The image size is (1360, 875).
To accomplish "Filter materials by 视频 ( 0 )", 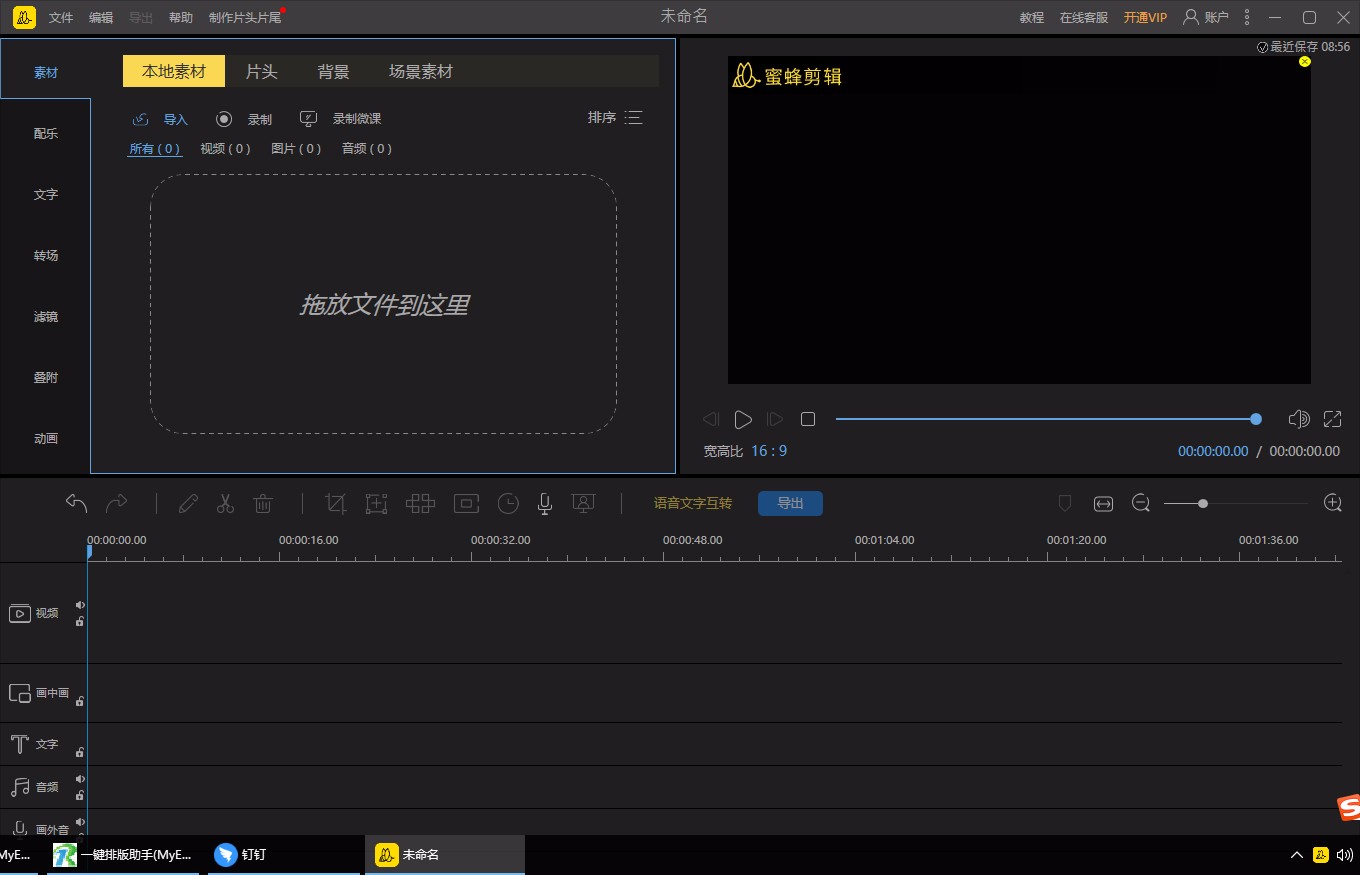I will [225, 149].
